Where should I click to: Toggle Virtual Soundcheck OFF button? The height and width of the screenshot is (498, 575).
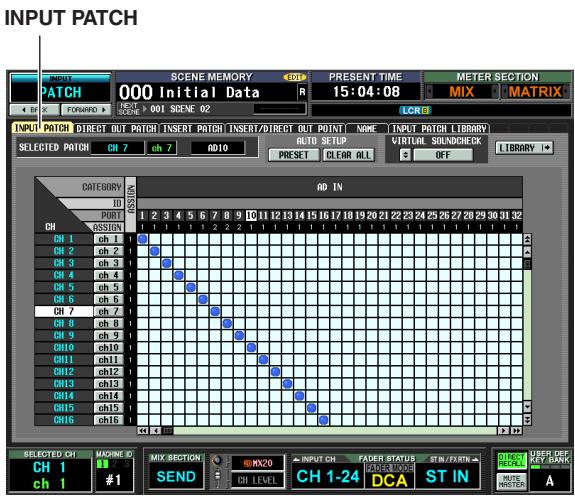443,155
